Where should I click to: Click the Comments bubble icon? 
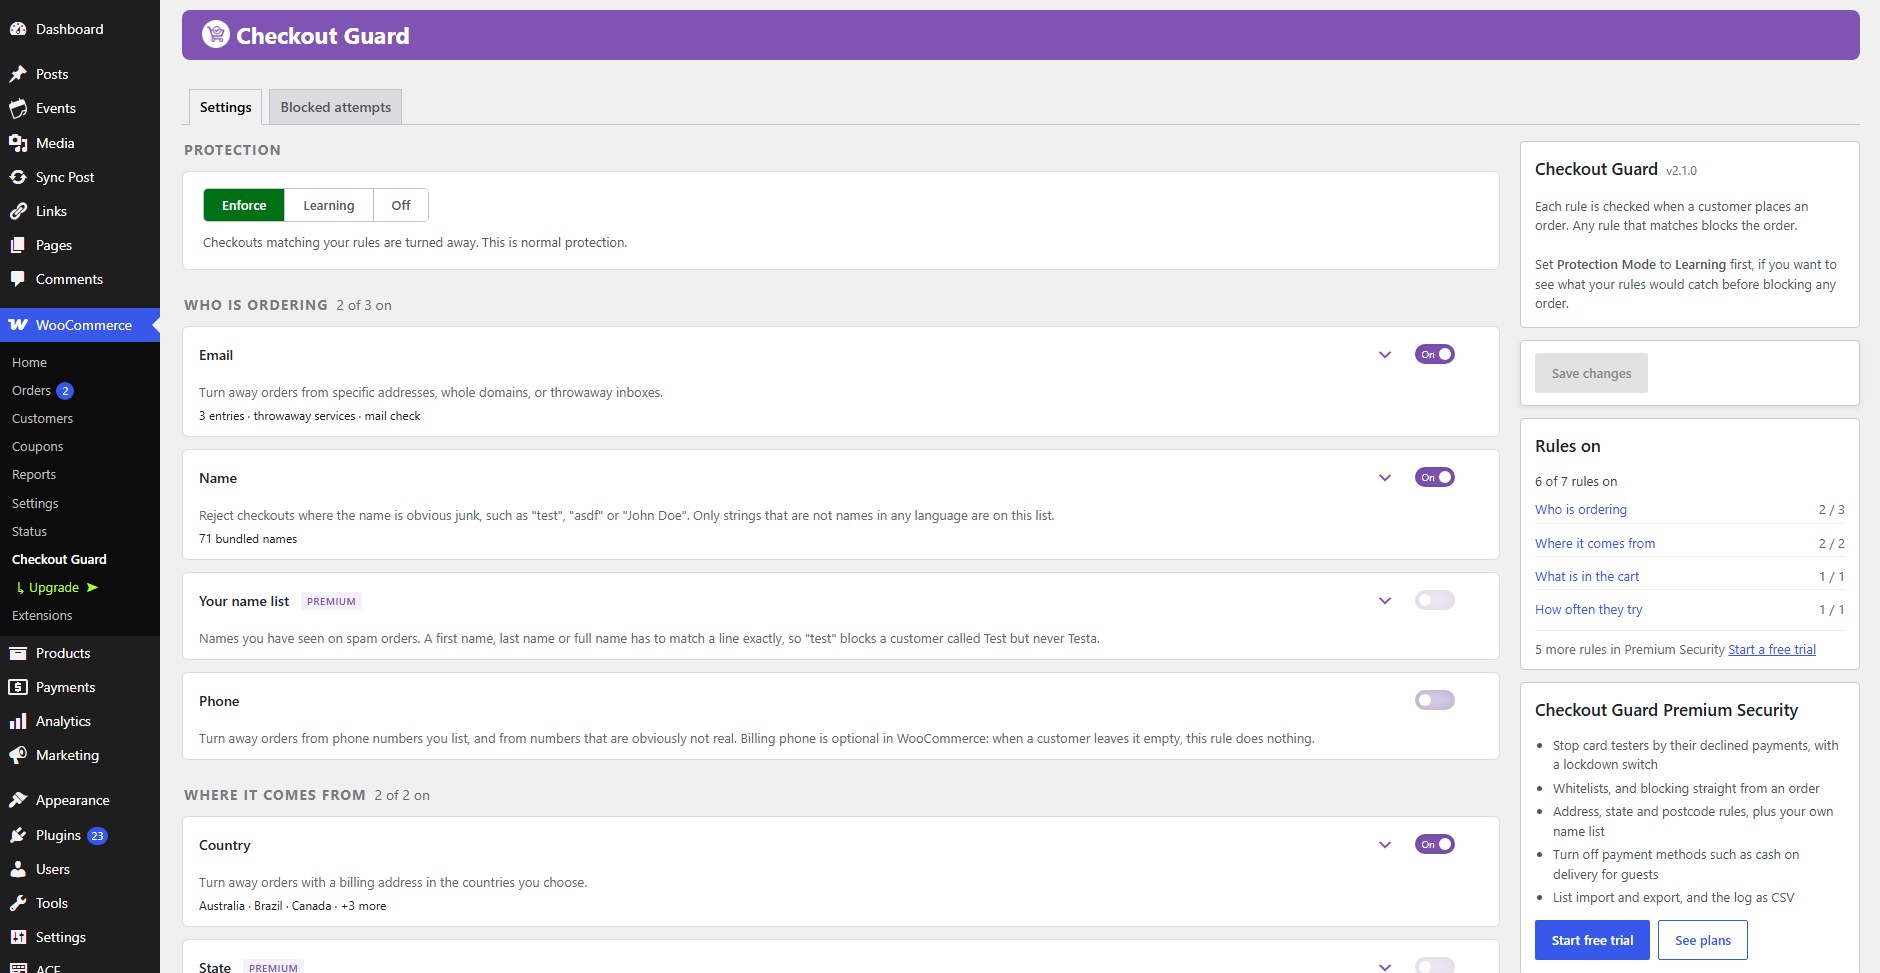coord(18,279)
